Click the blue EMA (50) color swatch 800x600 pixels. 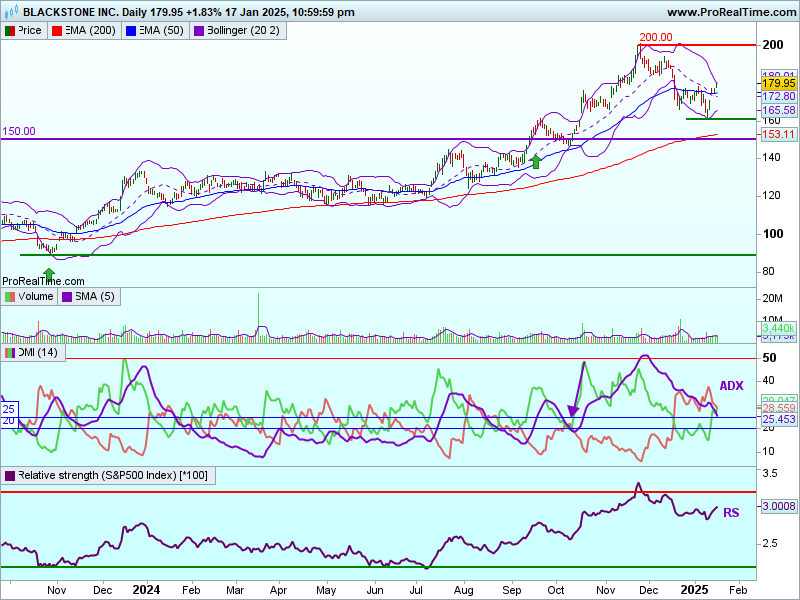coord(130,31)
